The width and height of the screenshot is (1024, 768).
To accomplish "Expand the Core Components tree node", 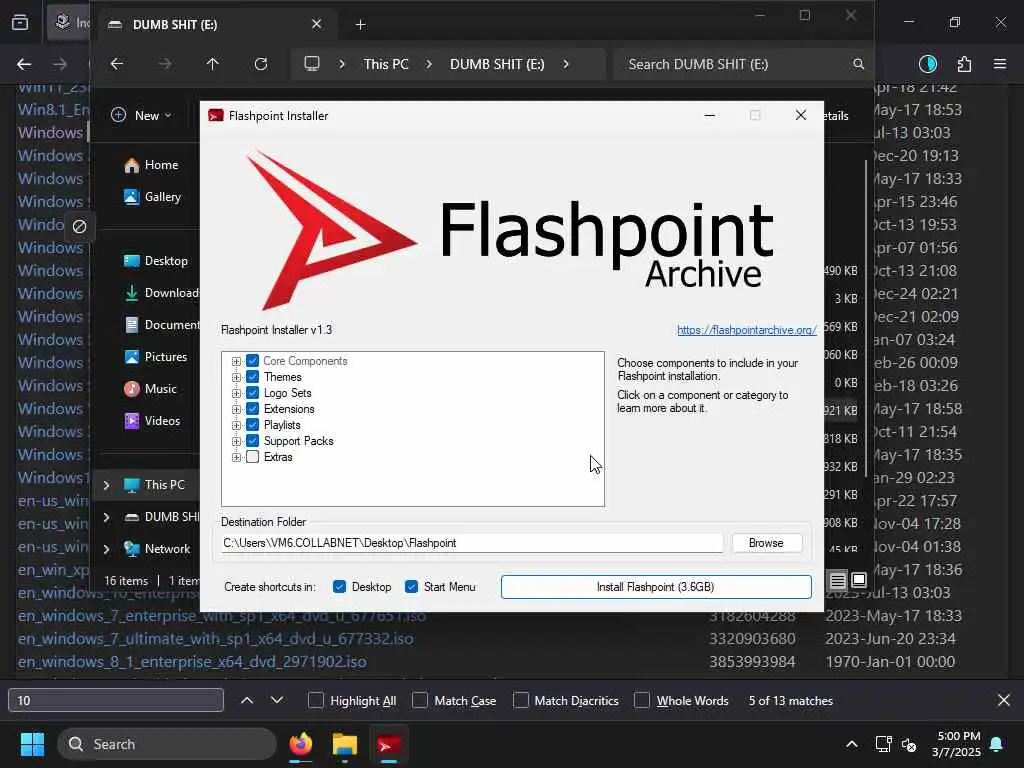I will tap(236, 361).
